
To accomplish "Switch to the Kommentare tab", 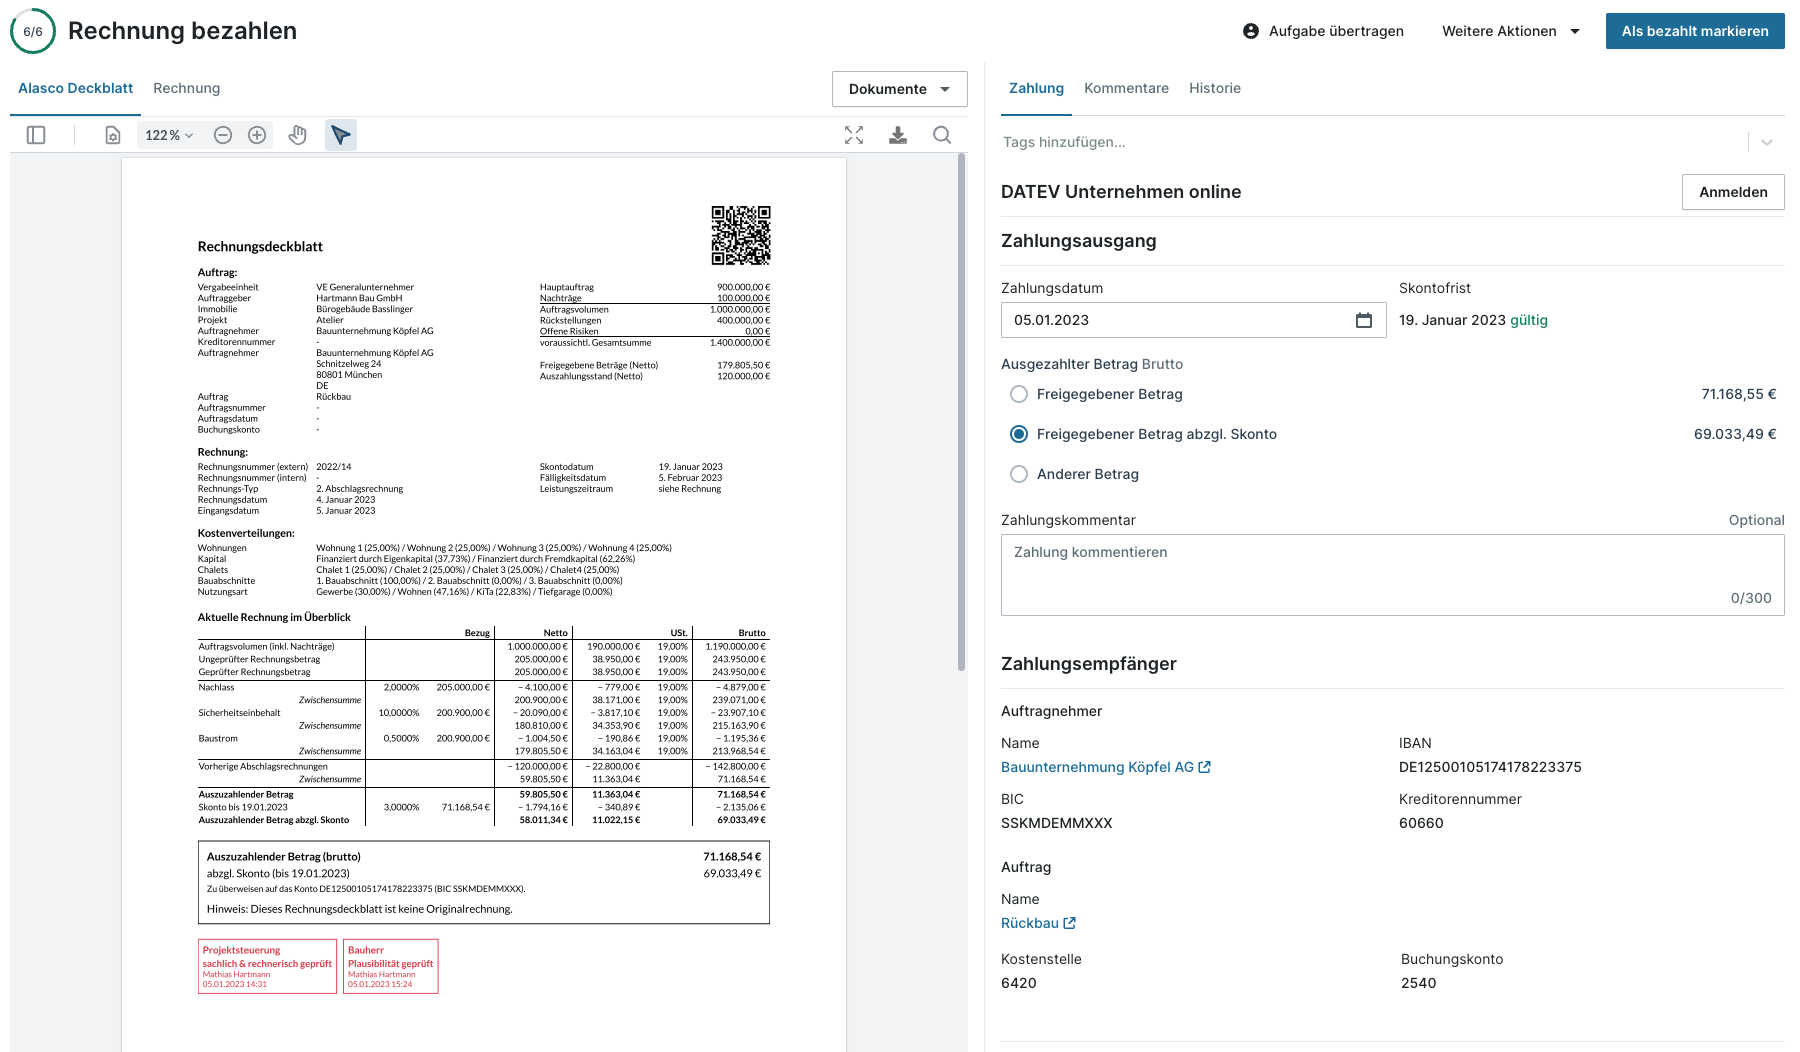I will 1126,88.
